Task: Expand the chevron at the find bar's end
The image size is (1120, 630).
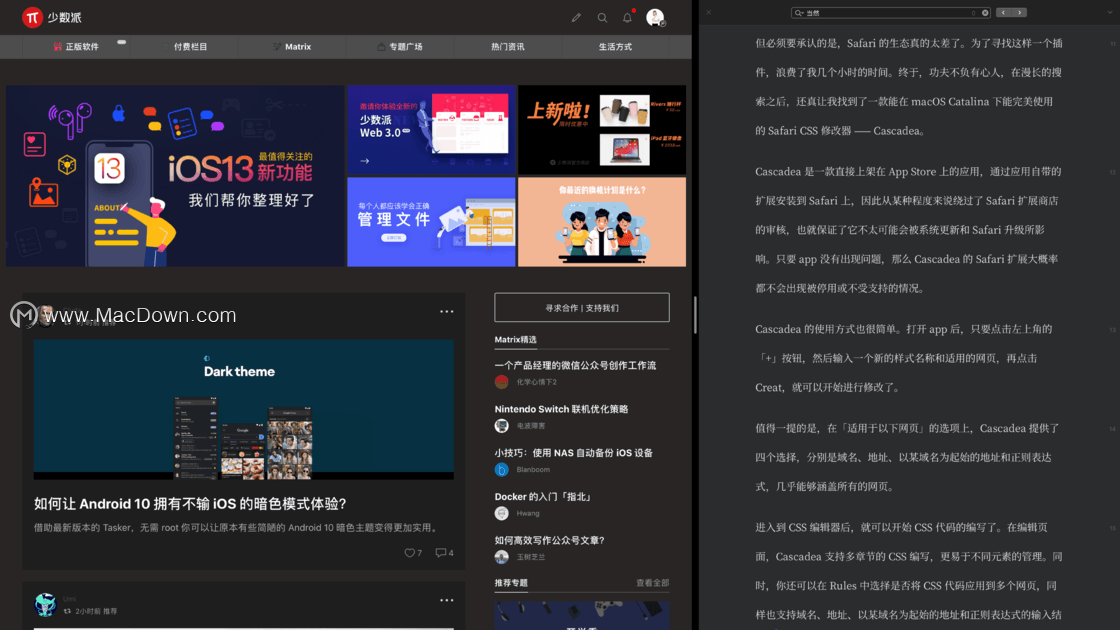Action: (x=1109, y=13)
